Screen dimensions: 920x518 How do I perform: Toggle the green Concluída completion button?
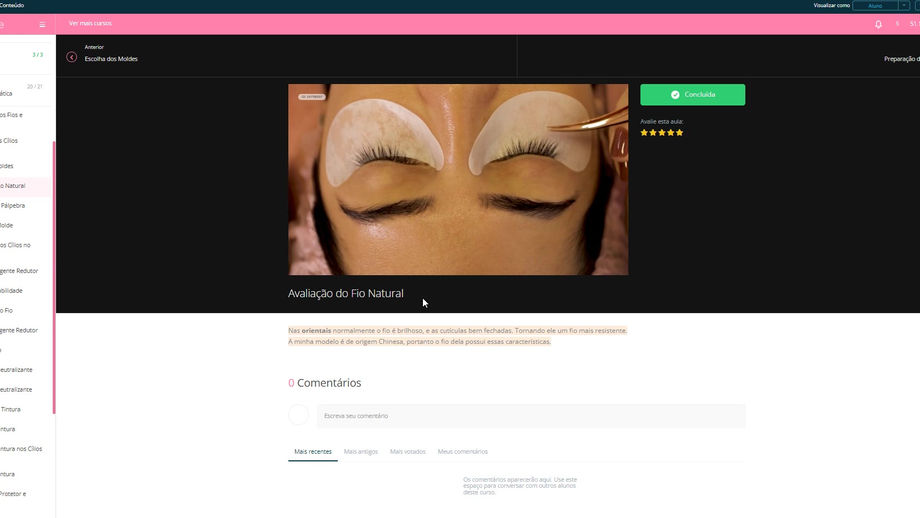click(692, 94)
